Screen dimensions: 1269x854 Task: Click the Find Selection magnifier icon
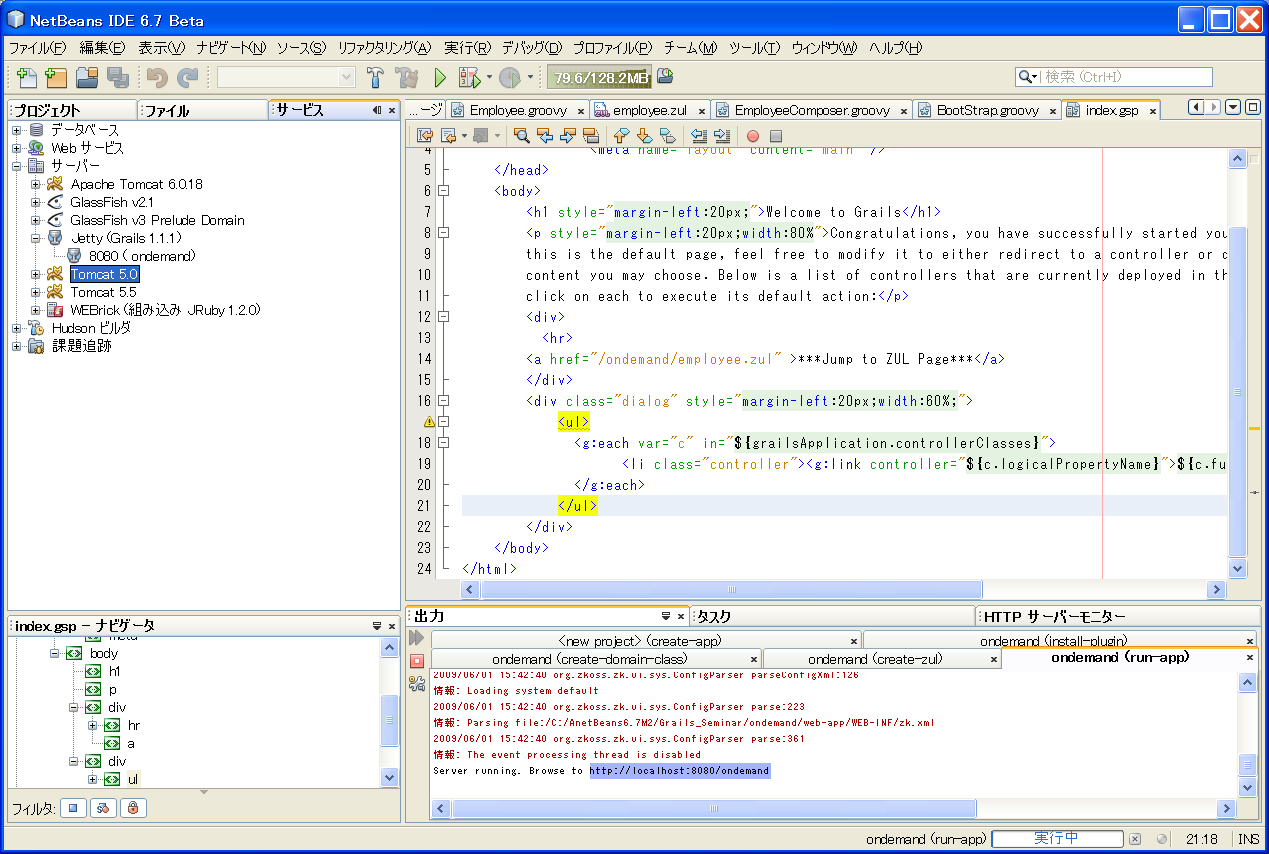(521, 136)
